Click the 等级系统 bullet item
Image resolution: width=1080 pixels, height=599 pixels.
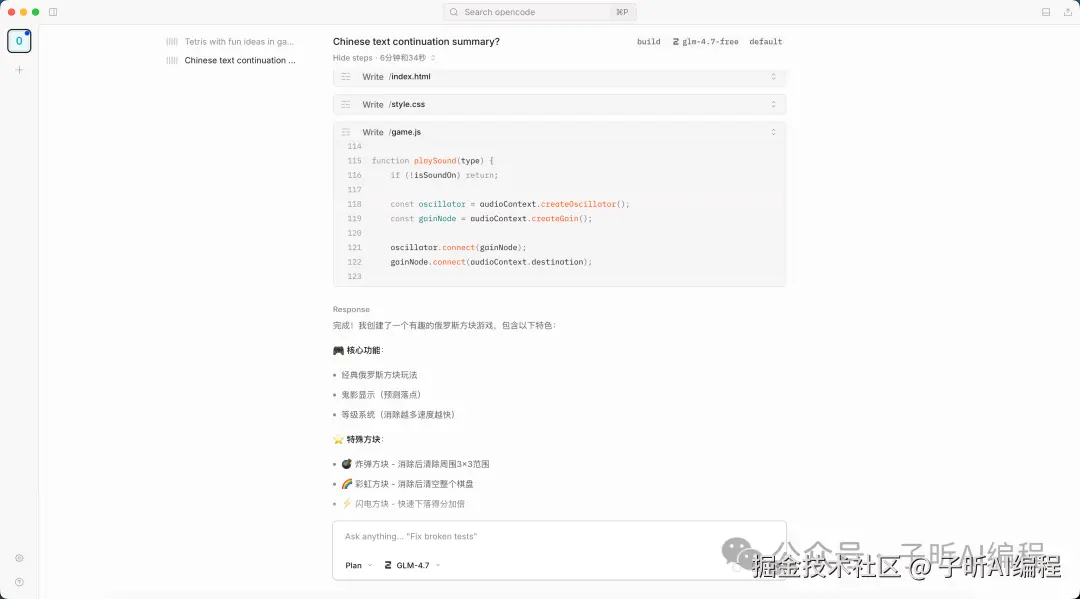coord(398,415)
